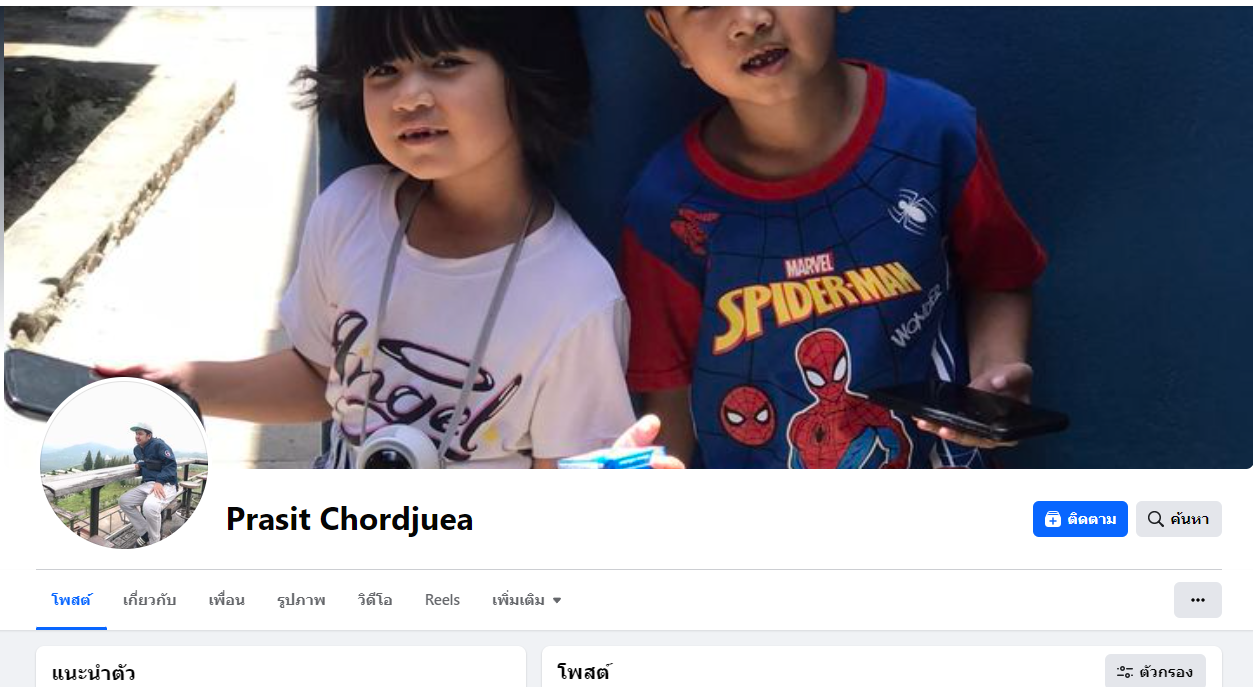
Task: Select the โพสต์ tab
Action: [71, 600]
